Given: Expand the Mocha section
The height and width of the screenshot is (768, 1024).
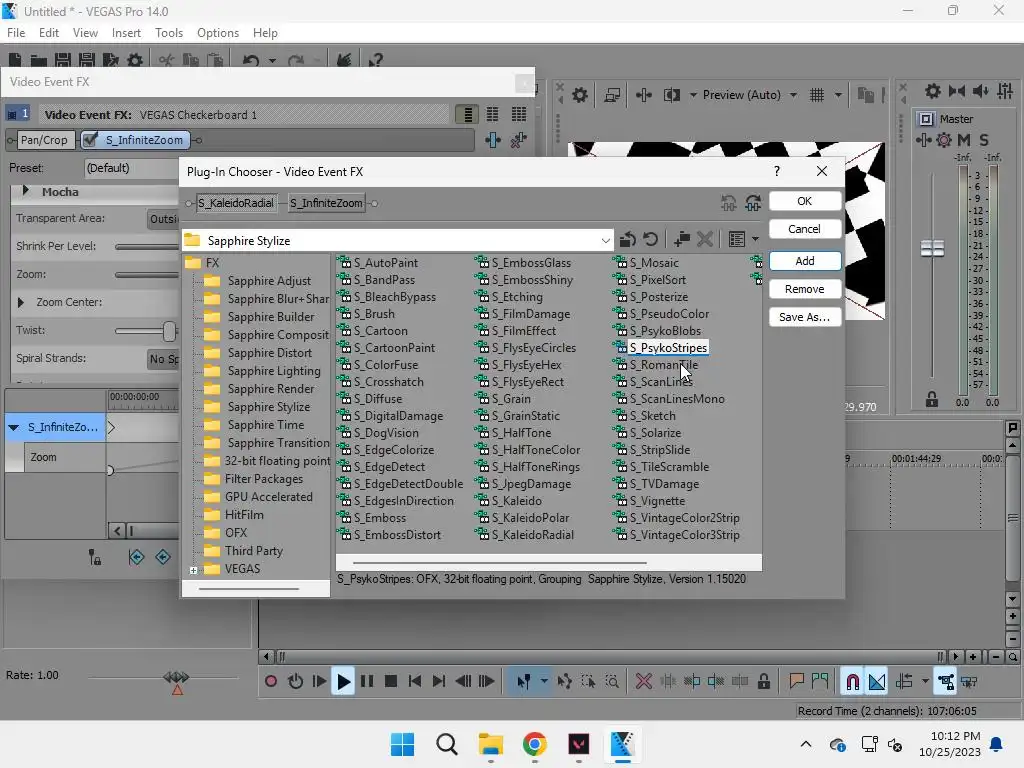Looking at the screenshot, I should tap(25, 191).
